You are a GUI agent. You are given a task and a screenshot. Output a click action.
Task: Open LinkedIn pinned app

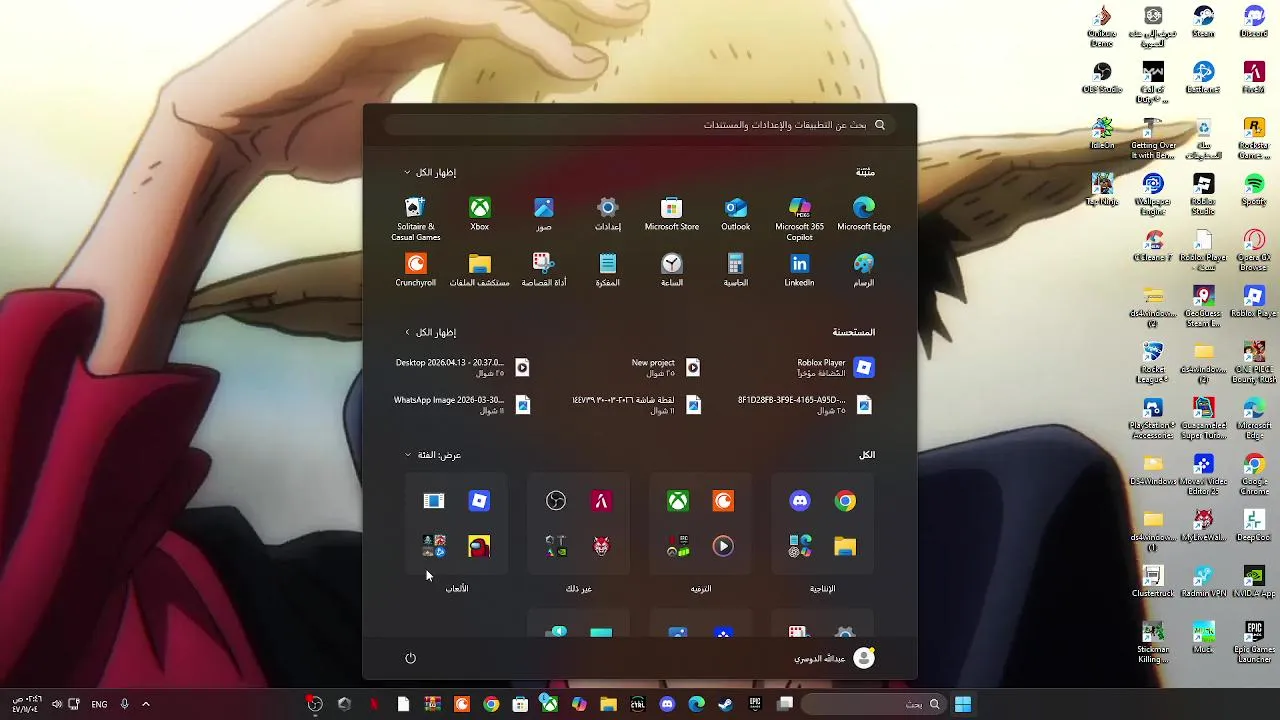799,270
